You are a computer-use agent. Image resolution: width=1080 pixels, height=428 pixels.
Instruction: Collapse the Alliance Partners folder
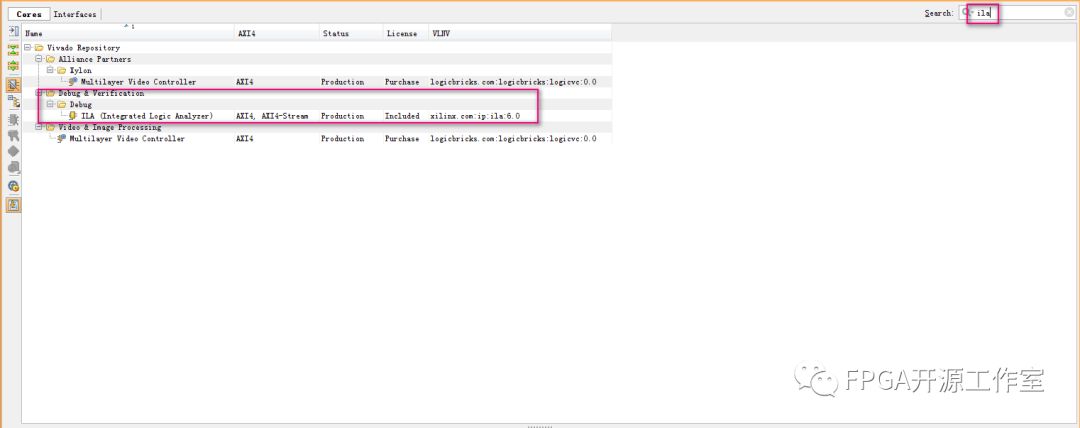coord(39,59)
